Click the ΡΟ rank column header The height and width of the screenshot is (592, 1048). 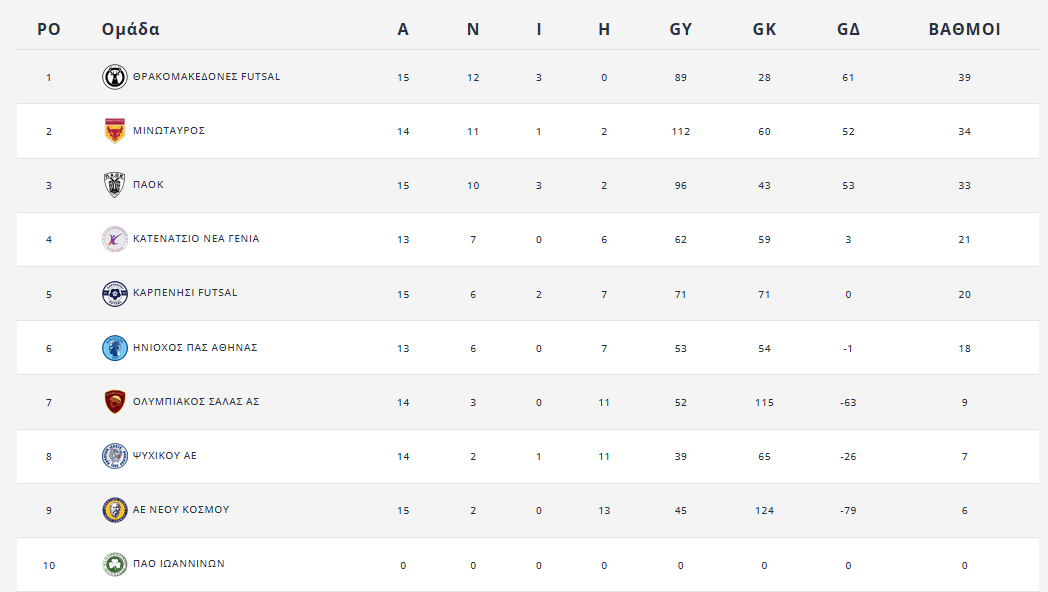49,29
